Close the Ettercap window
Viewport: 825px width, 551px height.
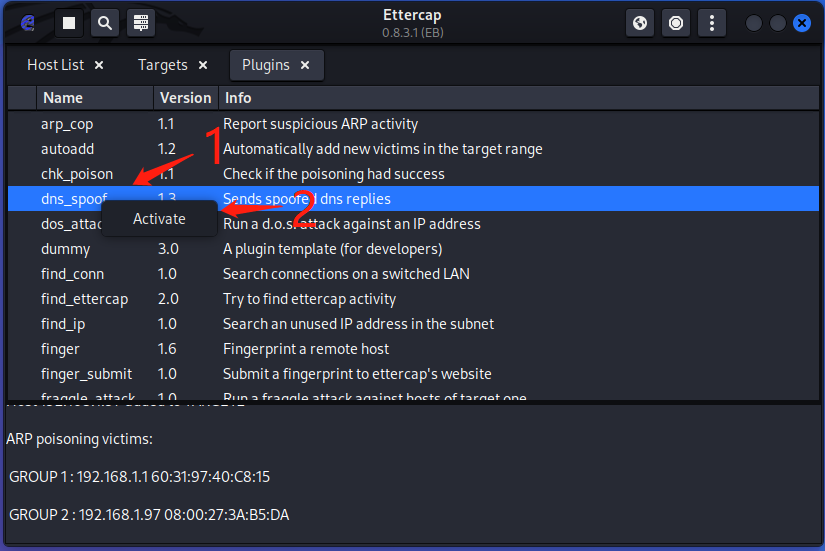coord(802,23)
